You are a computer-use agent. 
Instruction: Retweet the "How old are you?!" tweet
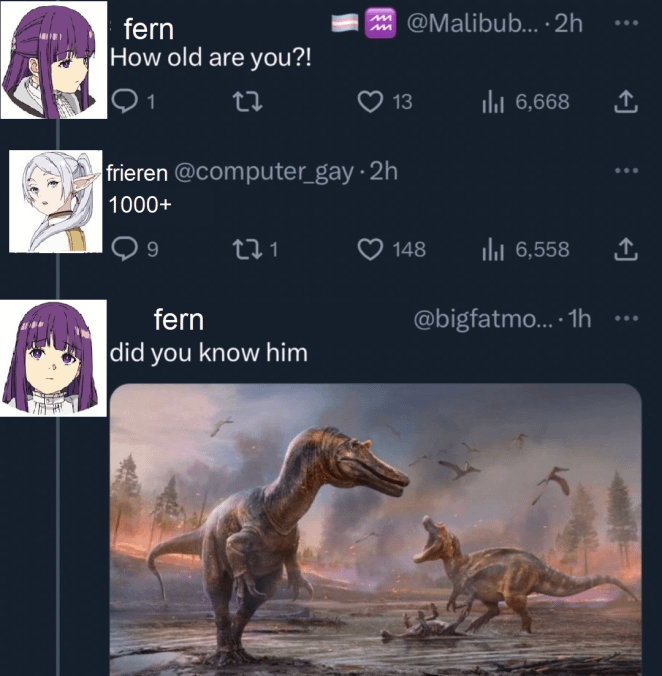point(239,101)
